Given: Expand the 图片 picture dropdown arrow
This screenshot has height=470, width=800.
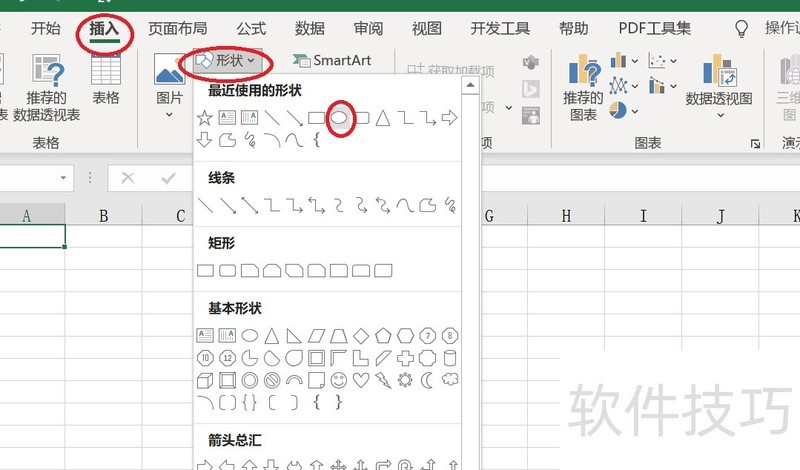Looking at the screenshot, I should [169, 114].
